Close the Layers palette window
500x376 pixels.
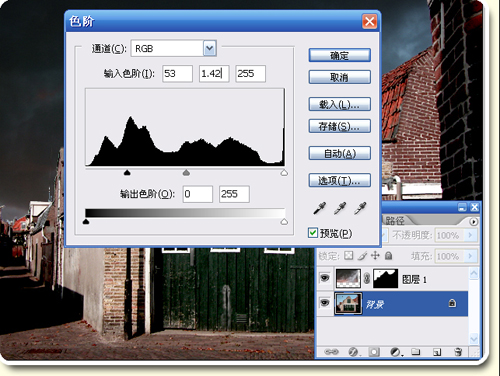point(474,207)
